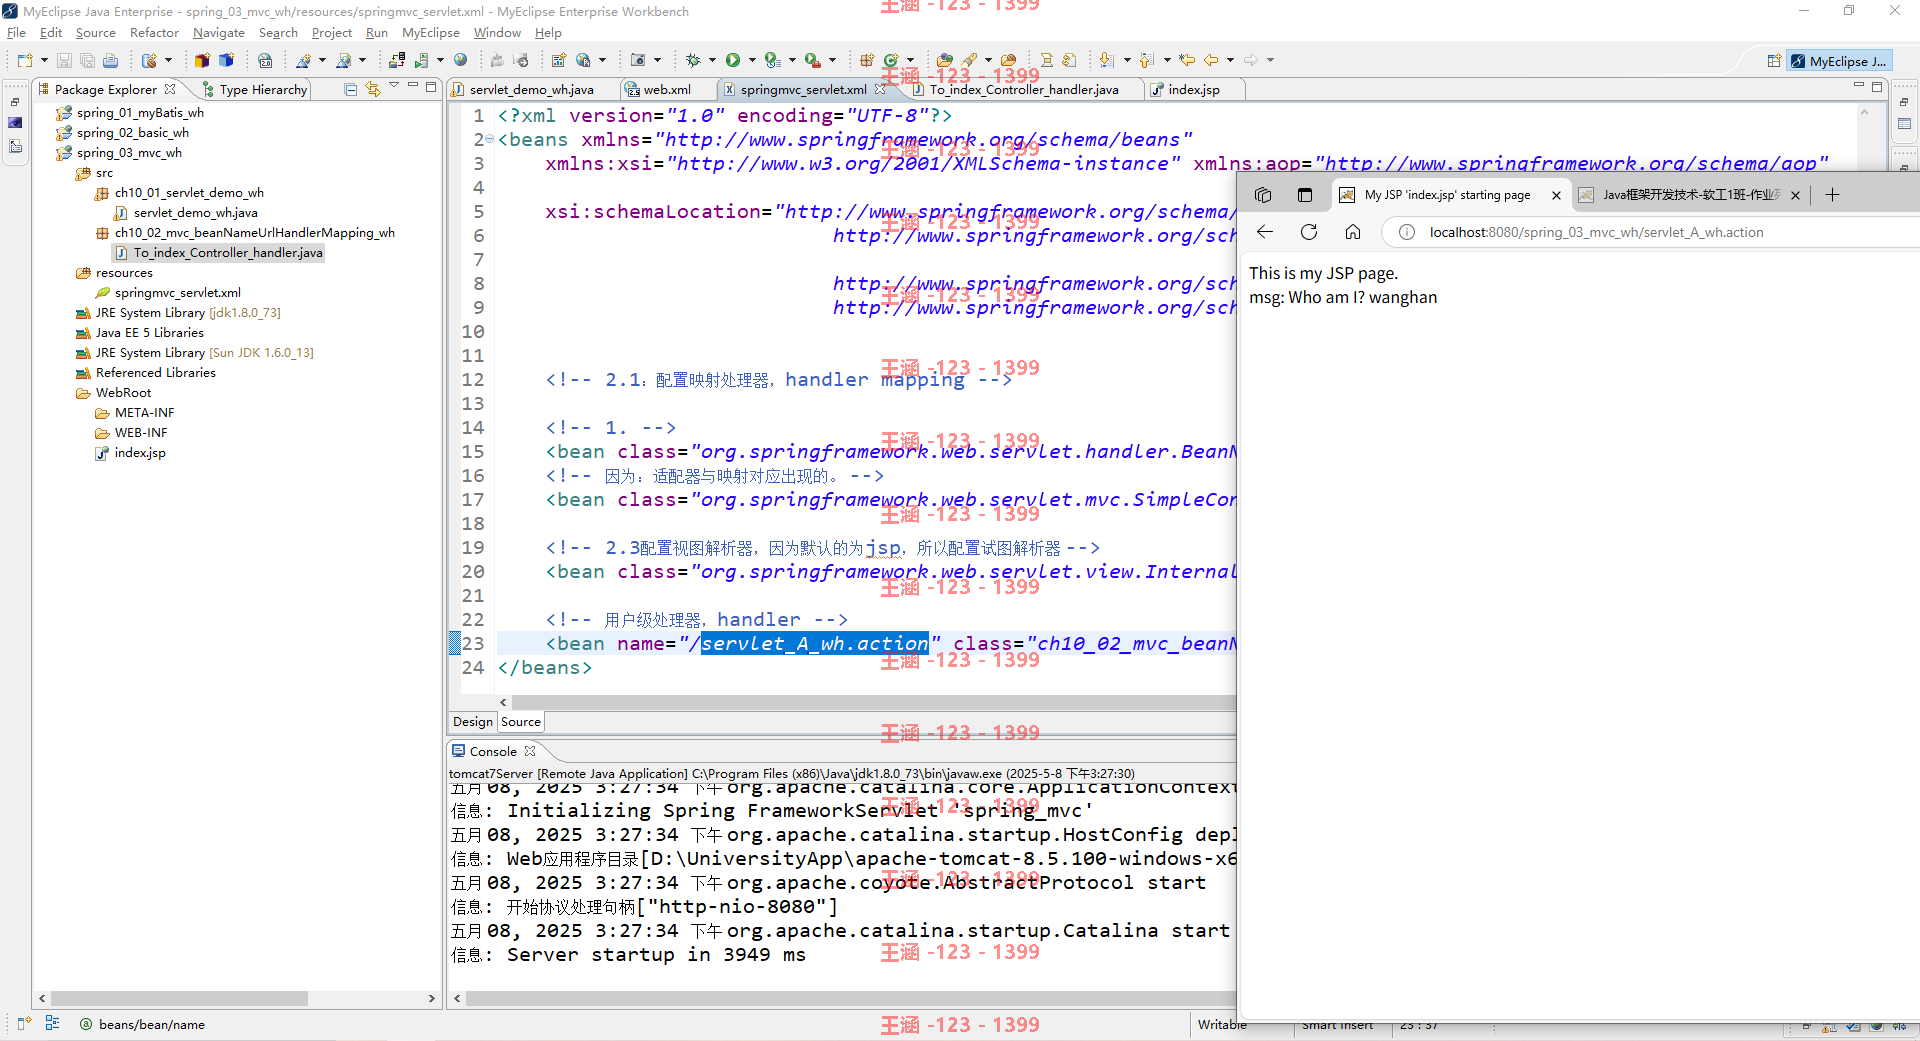The width and height of the screenshot is (1920, 1041).
Task: Open the Refactor menu
Action: tap(154, 33)
